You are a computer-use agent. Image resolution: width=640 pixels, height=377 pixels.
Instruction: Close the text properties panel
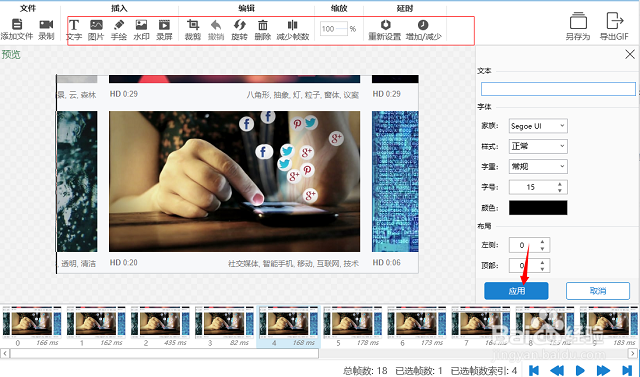[x=630, y=54]
